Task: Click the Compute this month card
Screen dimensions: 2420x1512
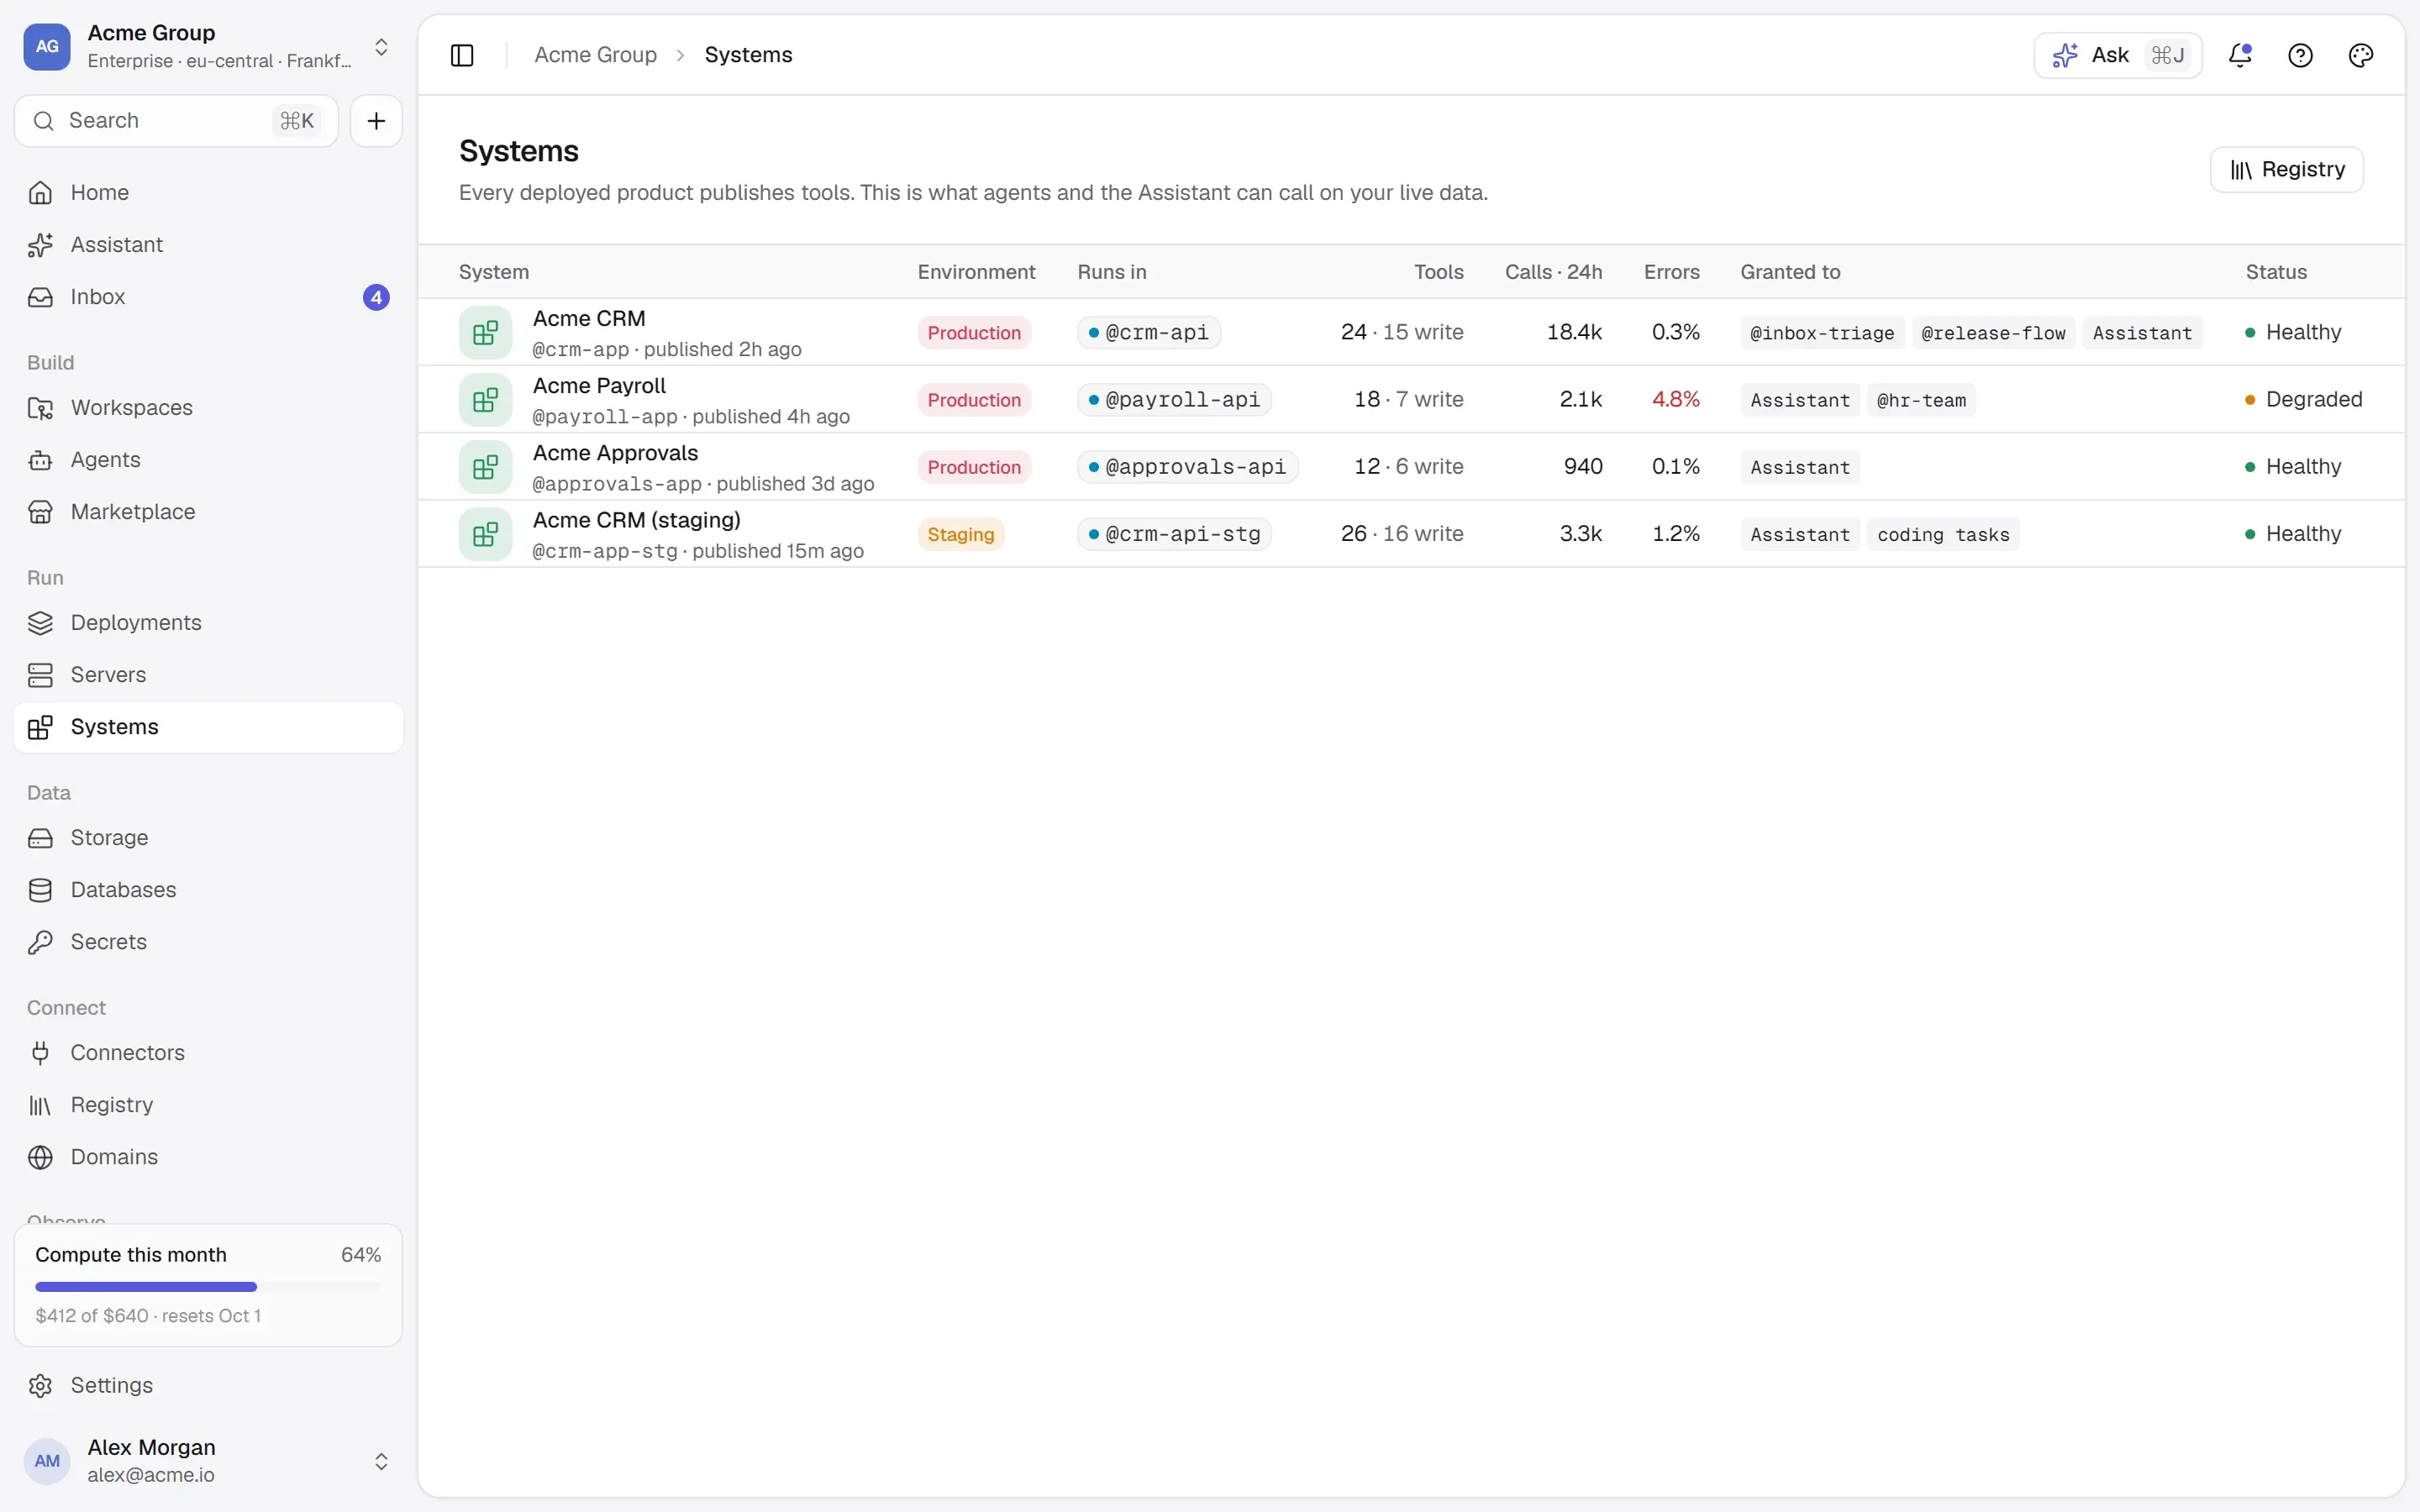Action: tap(208, 1285)
